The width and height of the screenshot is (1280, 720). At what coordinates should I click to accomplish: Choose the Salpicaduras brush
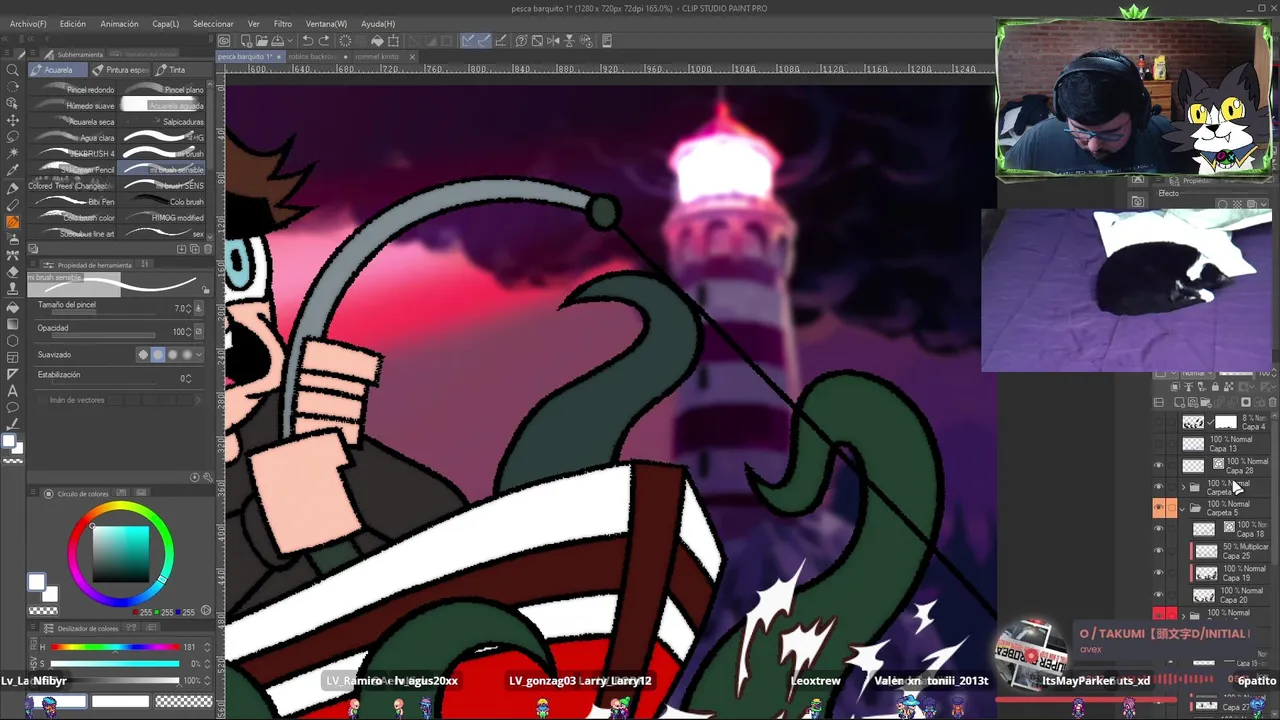tap(163, 122)
